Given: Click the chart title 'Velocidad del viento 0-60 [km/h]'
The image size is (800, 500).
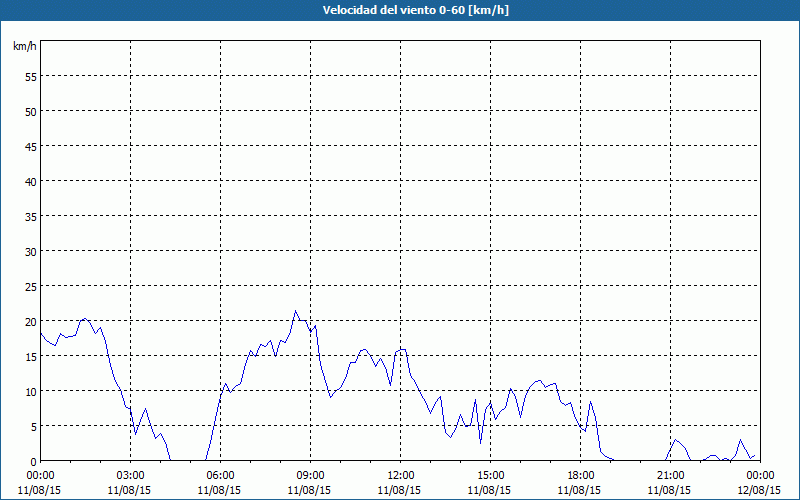Looking at the screenshot, I should (x=415, y=10).
